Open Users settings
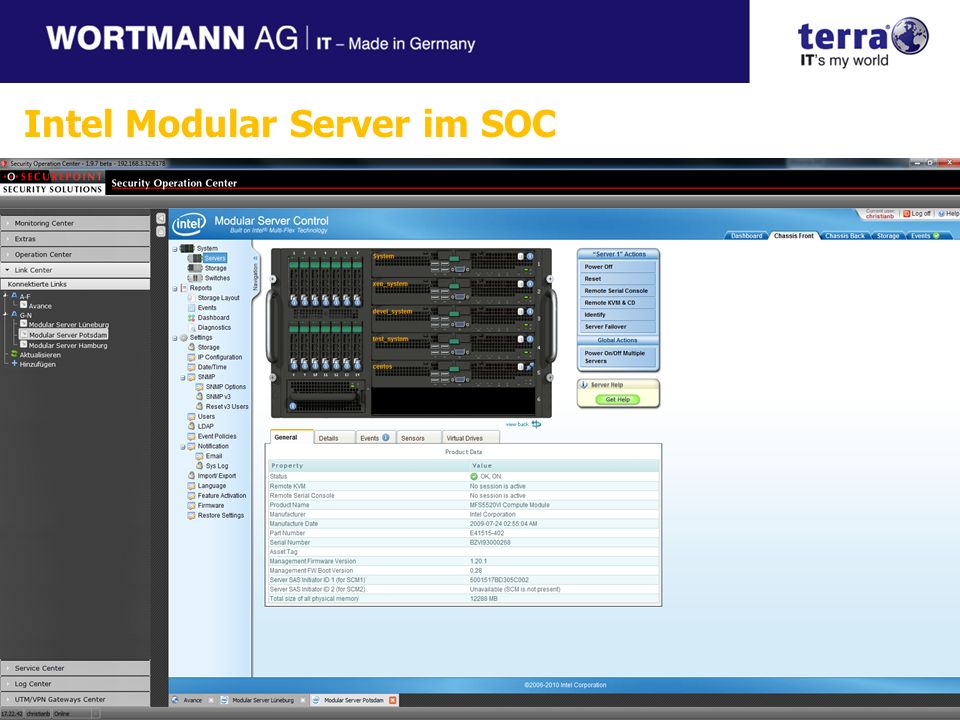960x720 pixels. click(206, 416)
